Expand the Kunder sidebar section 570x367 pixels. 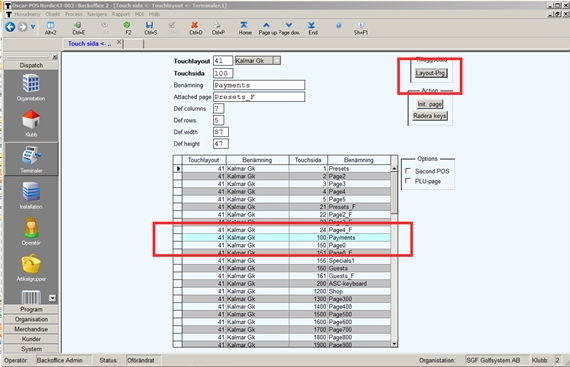pos(31,339)
